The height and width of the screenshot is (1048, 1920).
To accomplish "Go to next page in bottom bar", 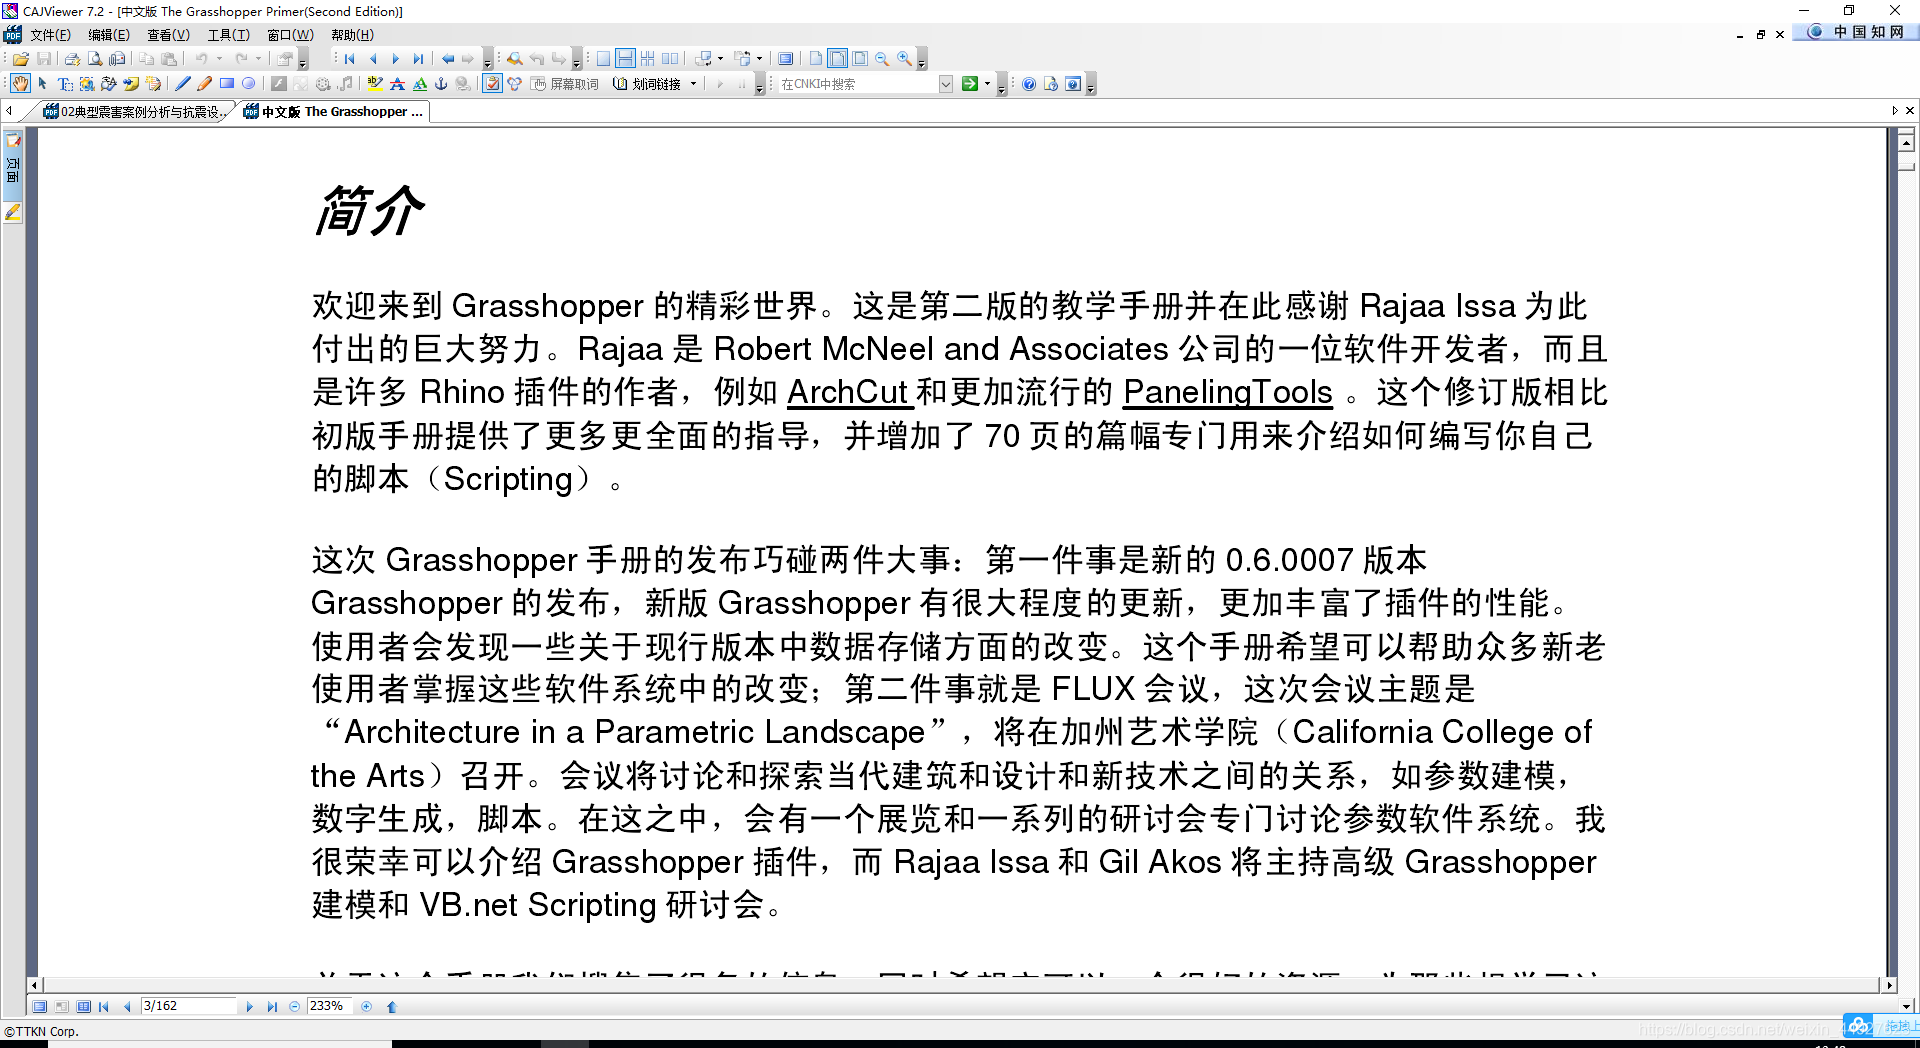I will pyautogui.click(x=250, y=1007).
